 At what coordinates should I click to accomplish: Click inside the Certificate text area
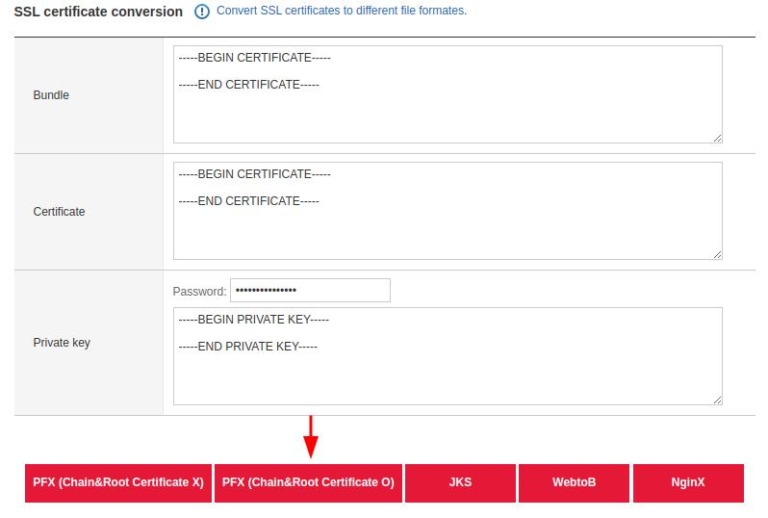(447, 228)
